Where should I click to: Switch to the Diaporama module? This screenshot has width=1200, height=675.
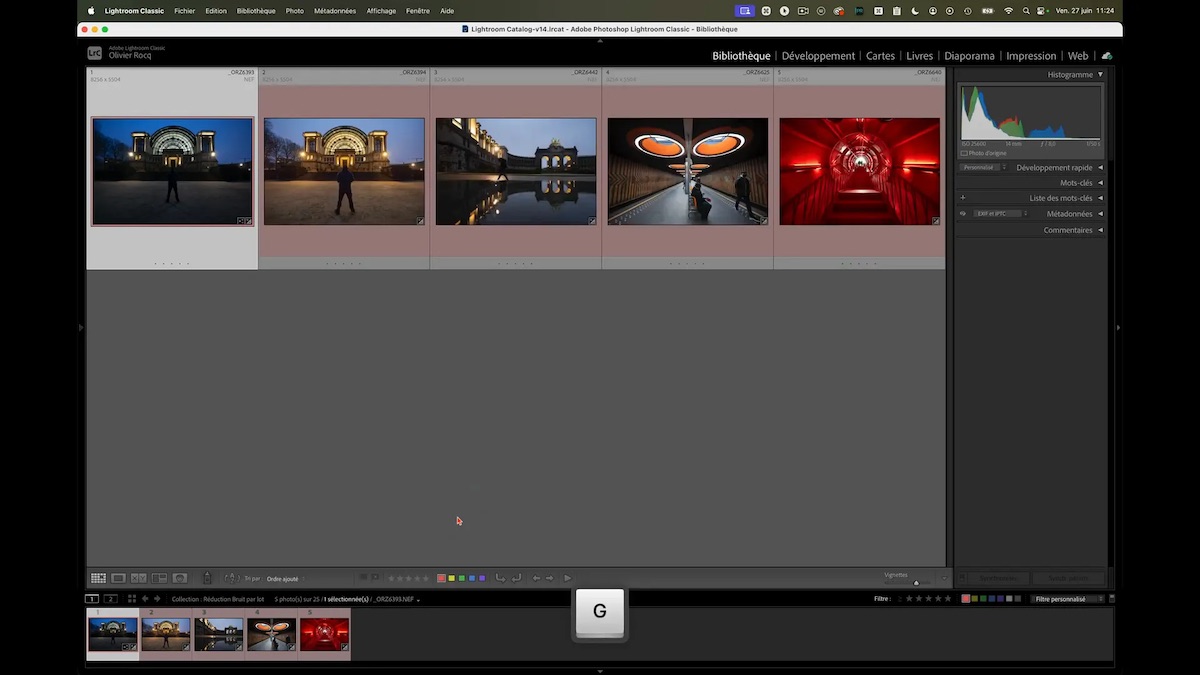[969, 56]
